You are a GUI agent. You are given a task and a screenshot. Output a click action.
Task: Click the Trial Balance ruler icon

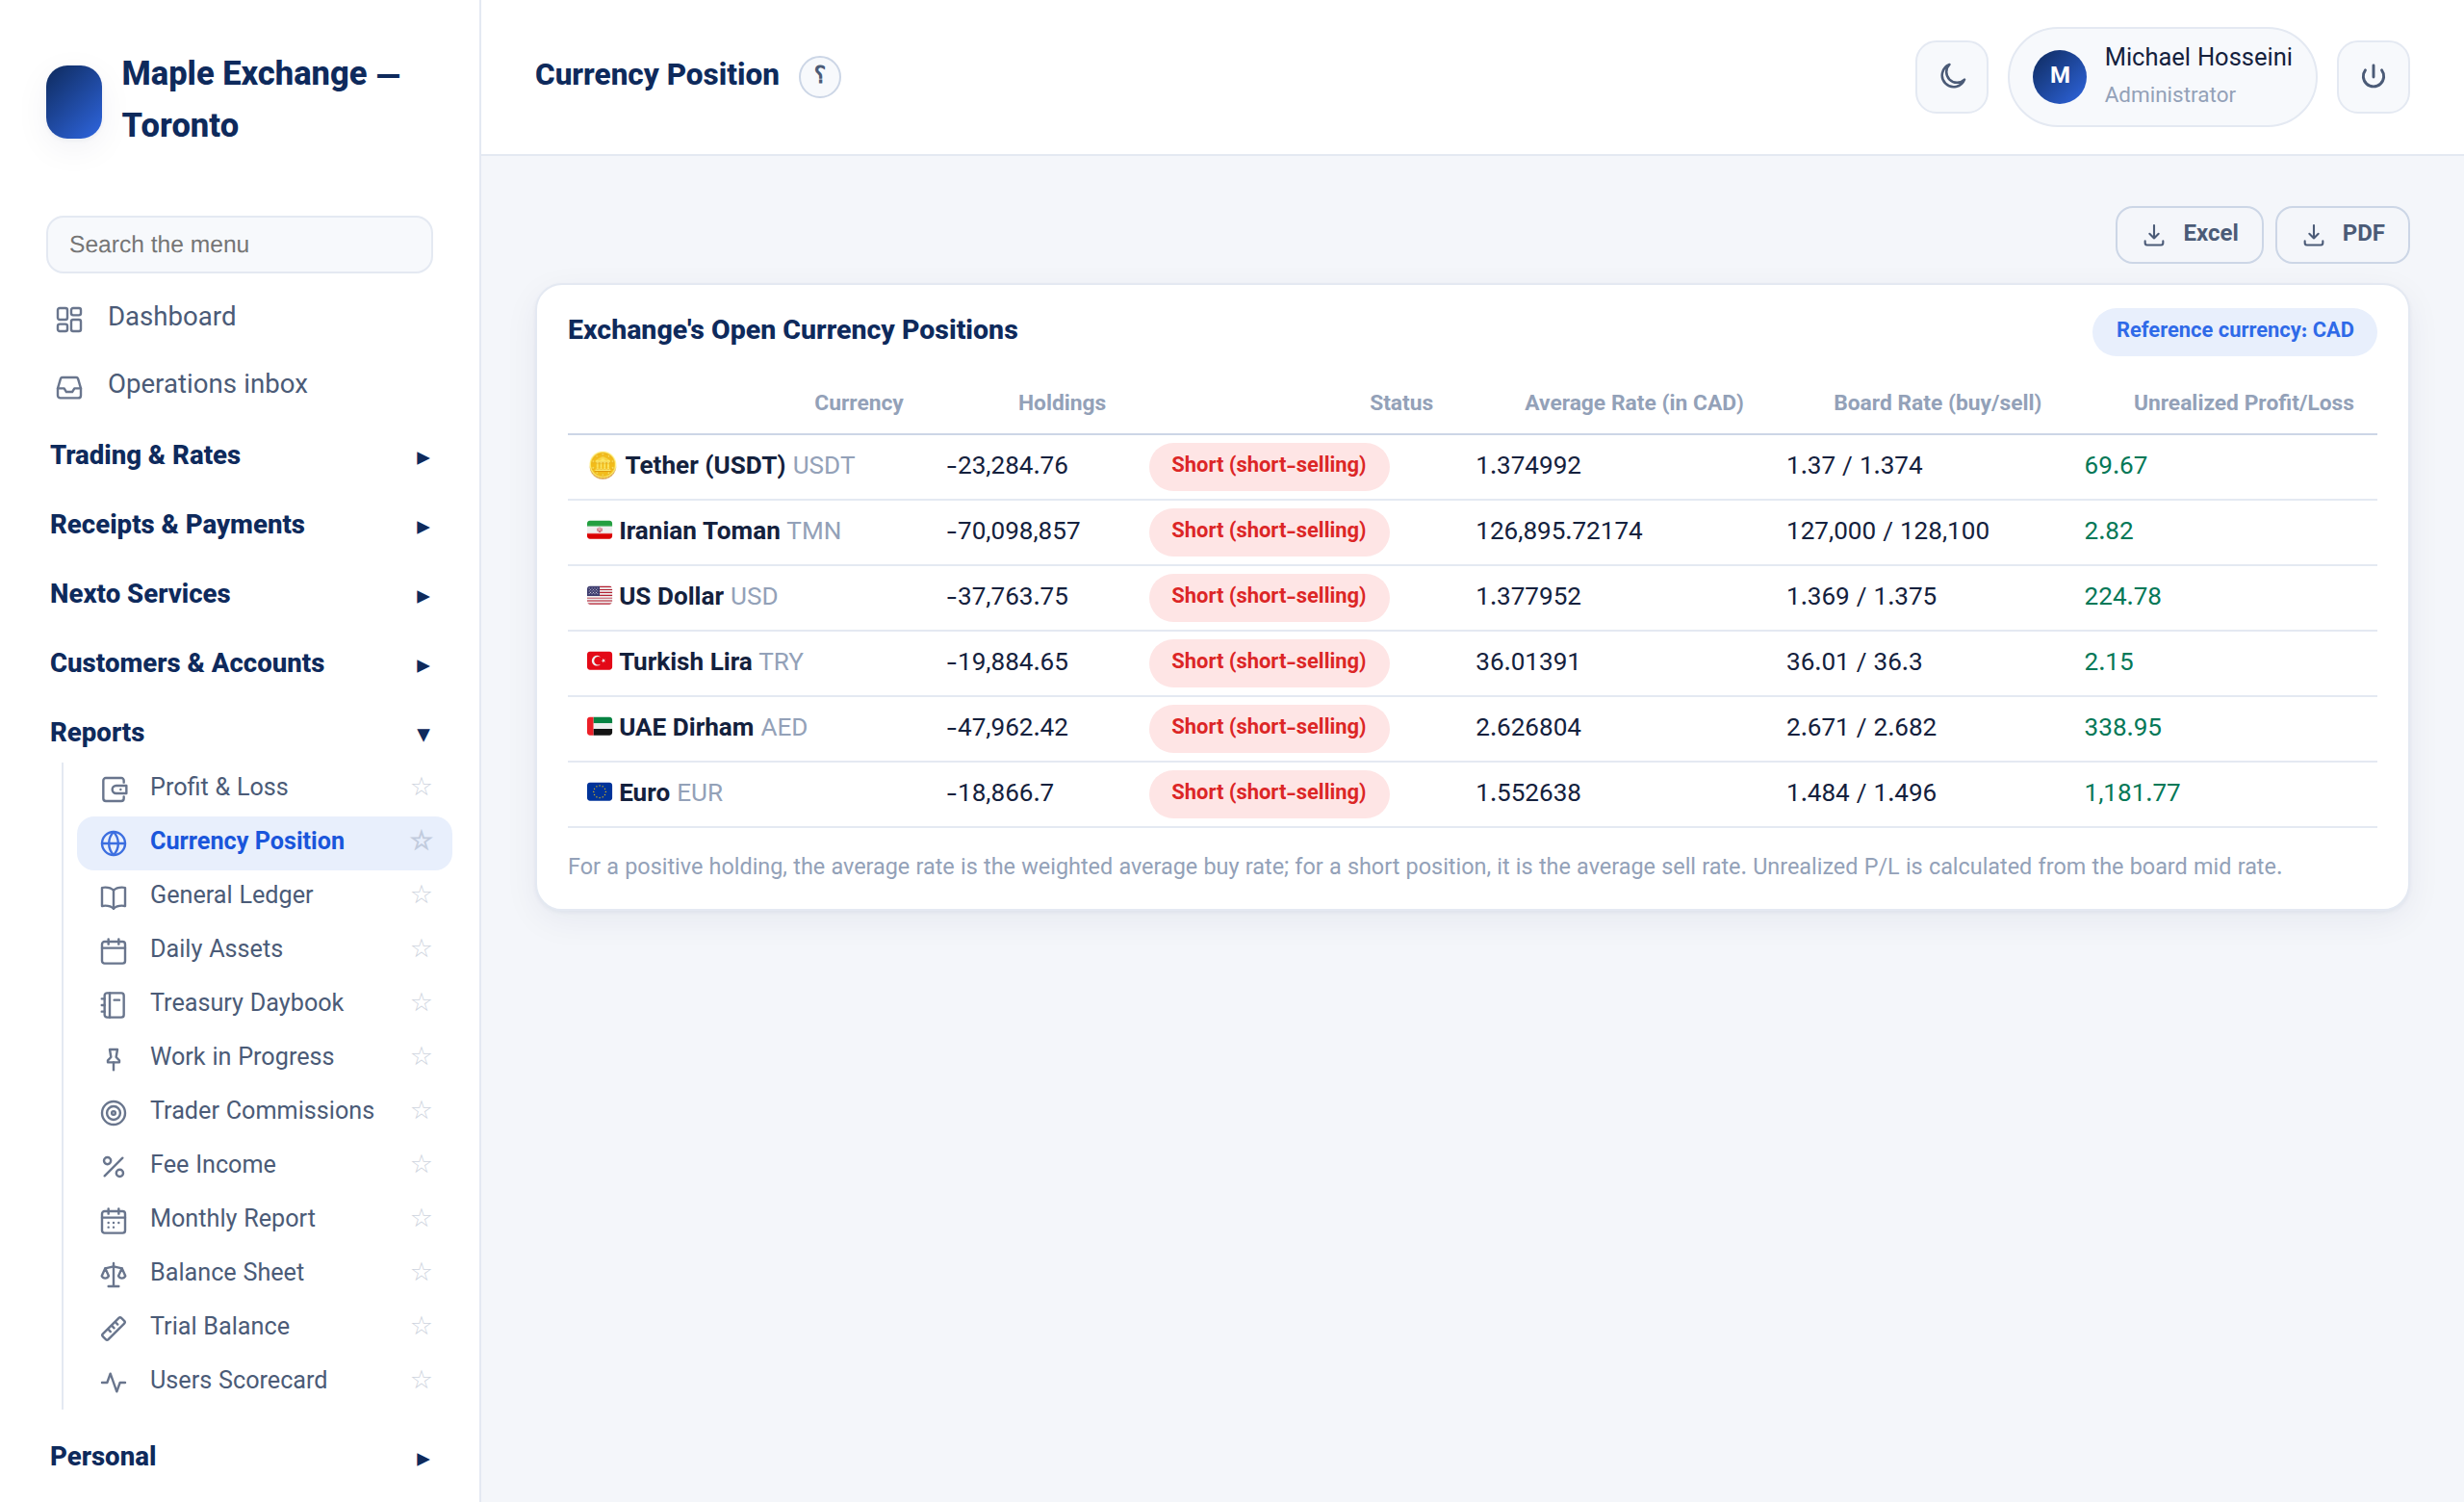114,1328
